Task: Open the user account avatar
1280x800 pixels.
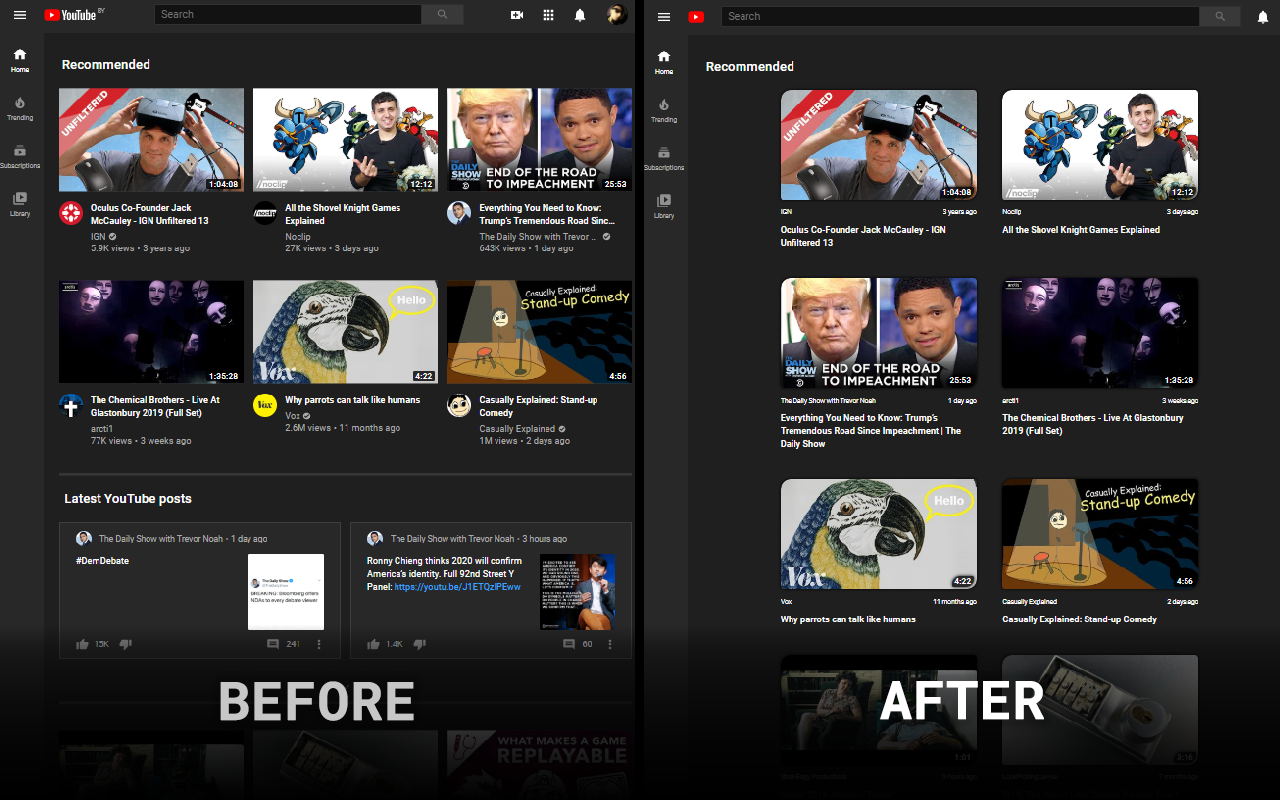Action: point(616,15)
